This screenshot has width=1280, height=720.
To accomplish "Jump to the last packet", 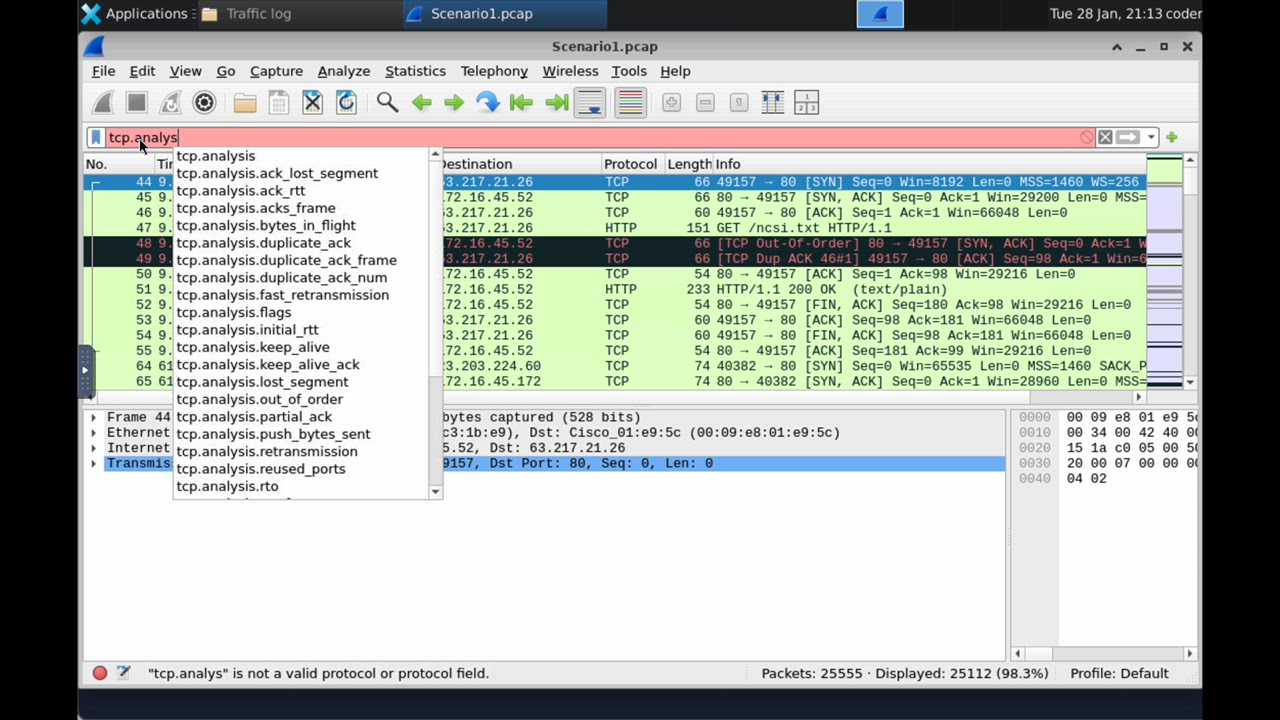I will tap(557, 102).
